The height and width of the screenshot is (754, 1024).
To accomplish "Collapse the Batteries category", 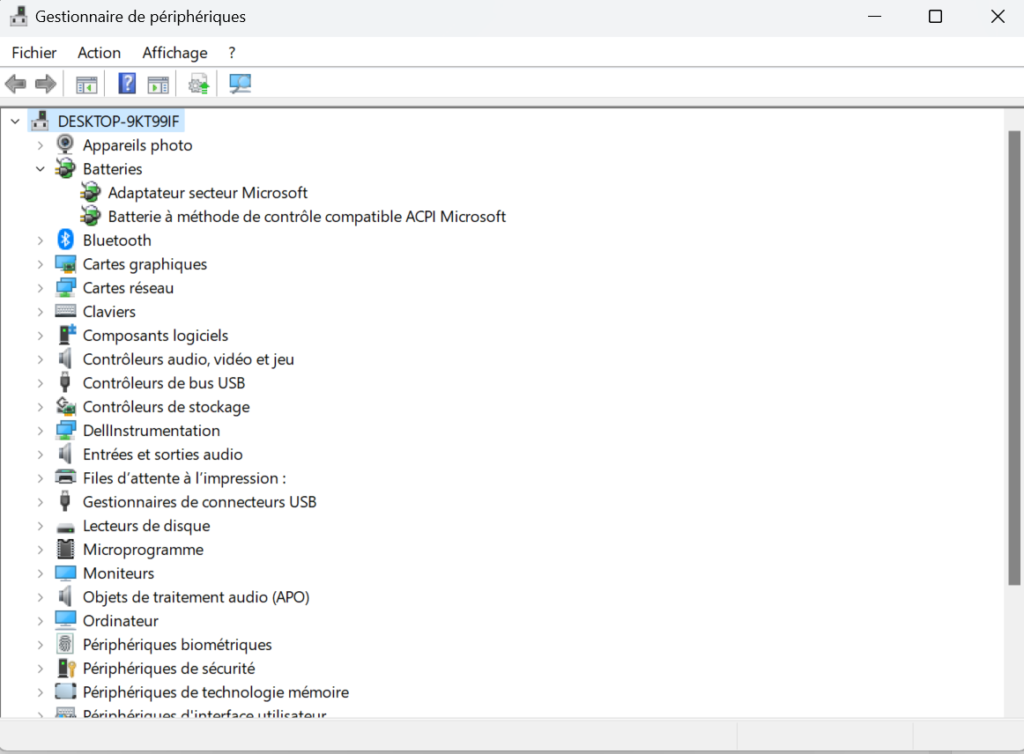I will (40, 169).
